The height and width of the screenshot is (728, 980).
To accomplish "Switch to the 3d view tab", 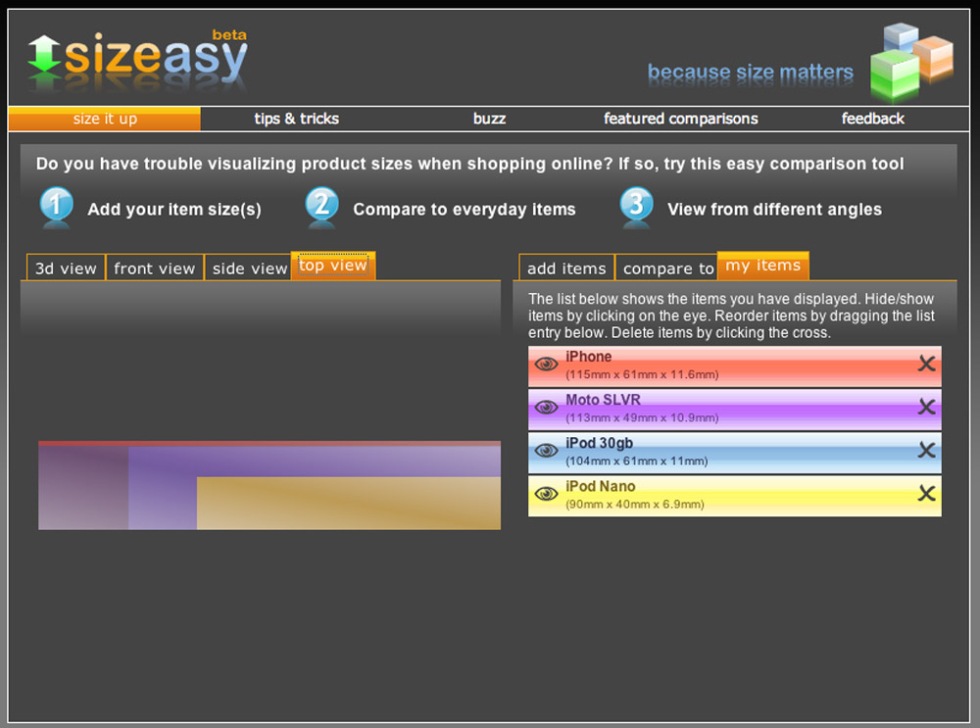I will [x=66, y=268].
